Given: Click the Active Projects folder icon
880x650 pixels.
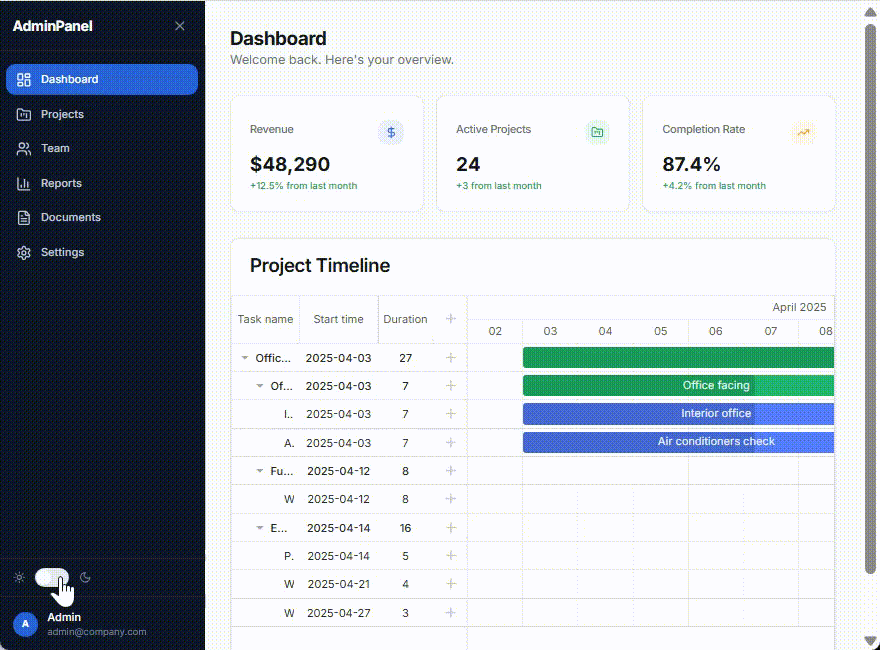Looking at the screenshot, I should pos(597,131).
